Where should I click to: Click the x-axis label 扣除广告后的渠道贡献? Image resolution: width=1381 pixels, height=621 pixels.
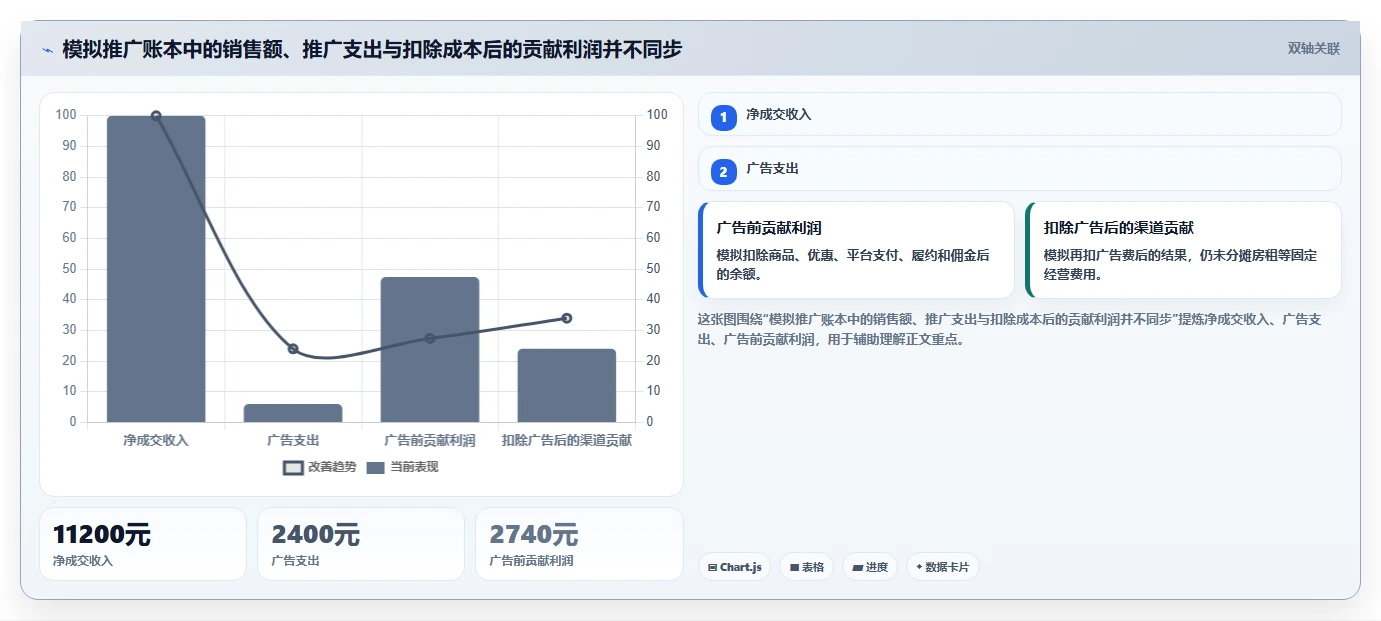(x=567, y=440)
